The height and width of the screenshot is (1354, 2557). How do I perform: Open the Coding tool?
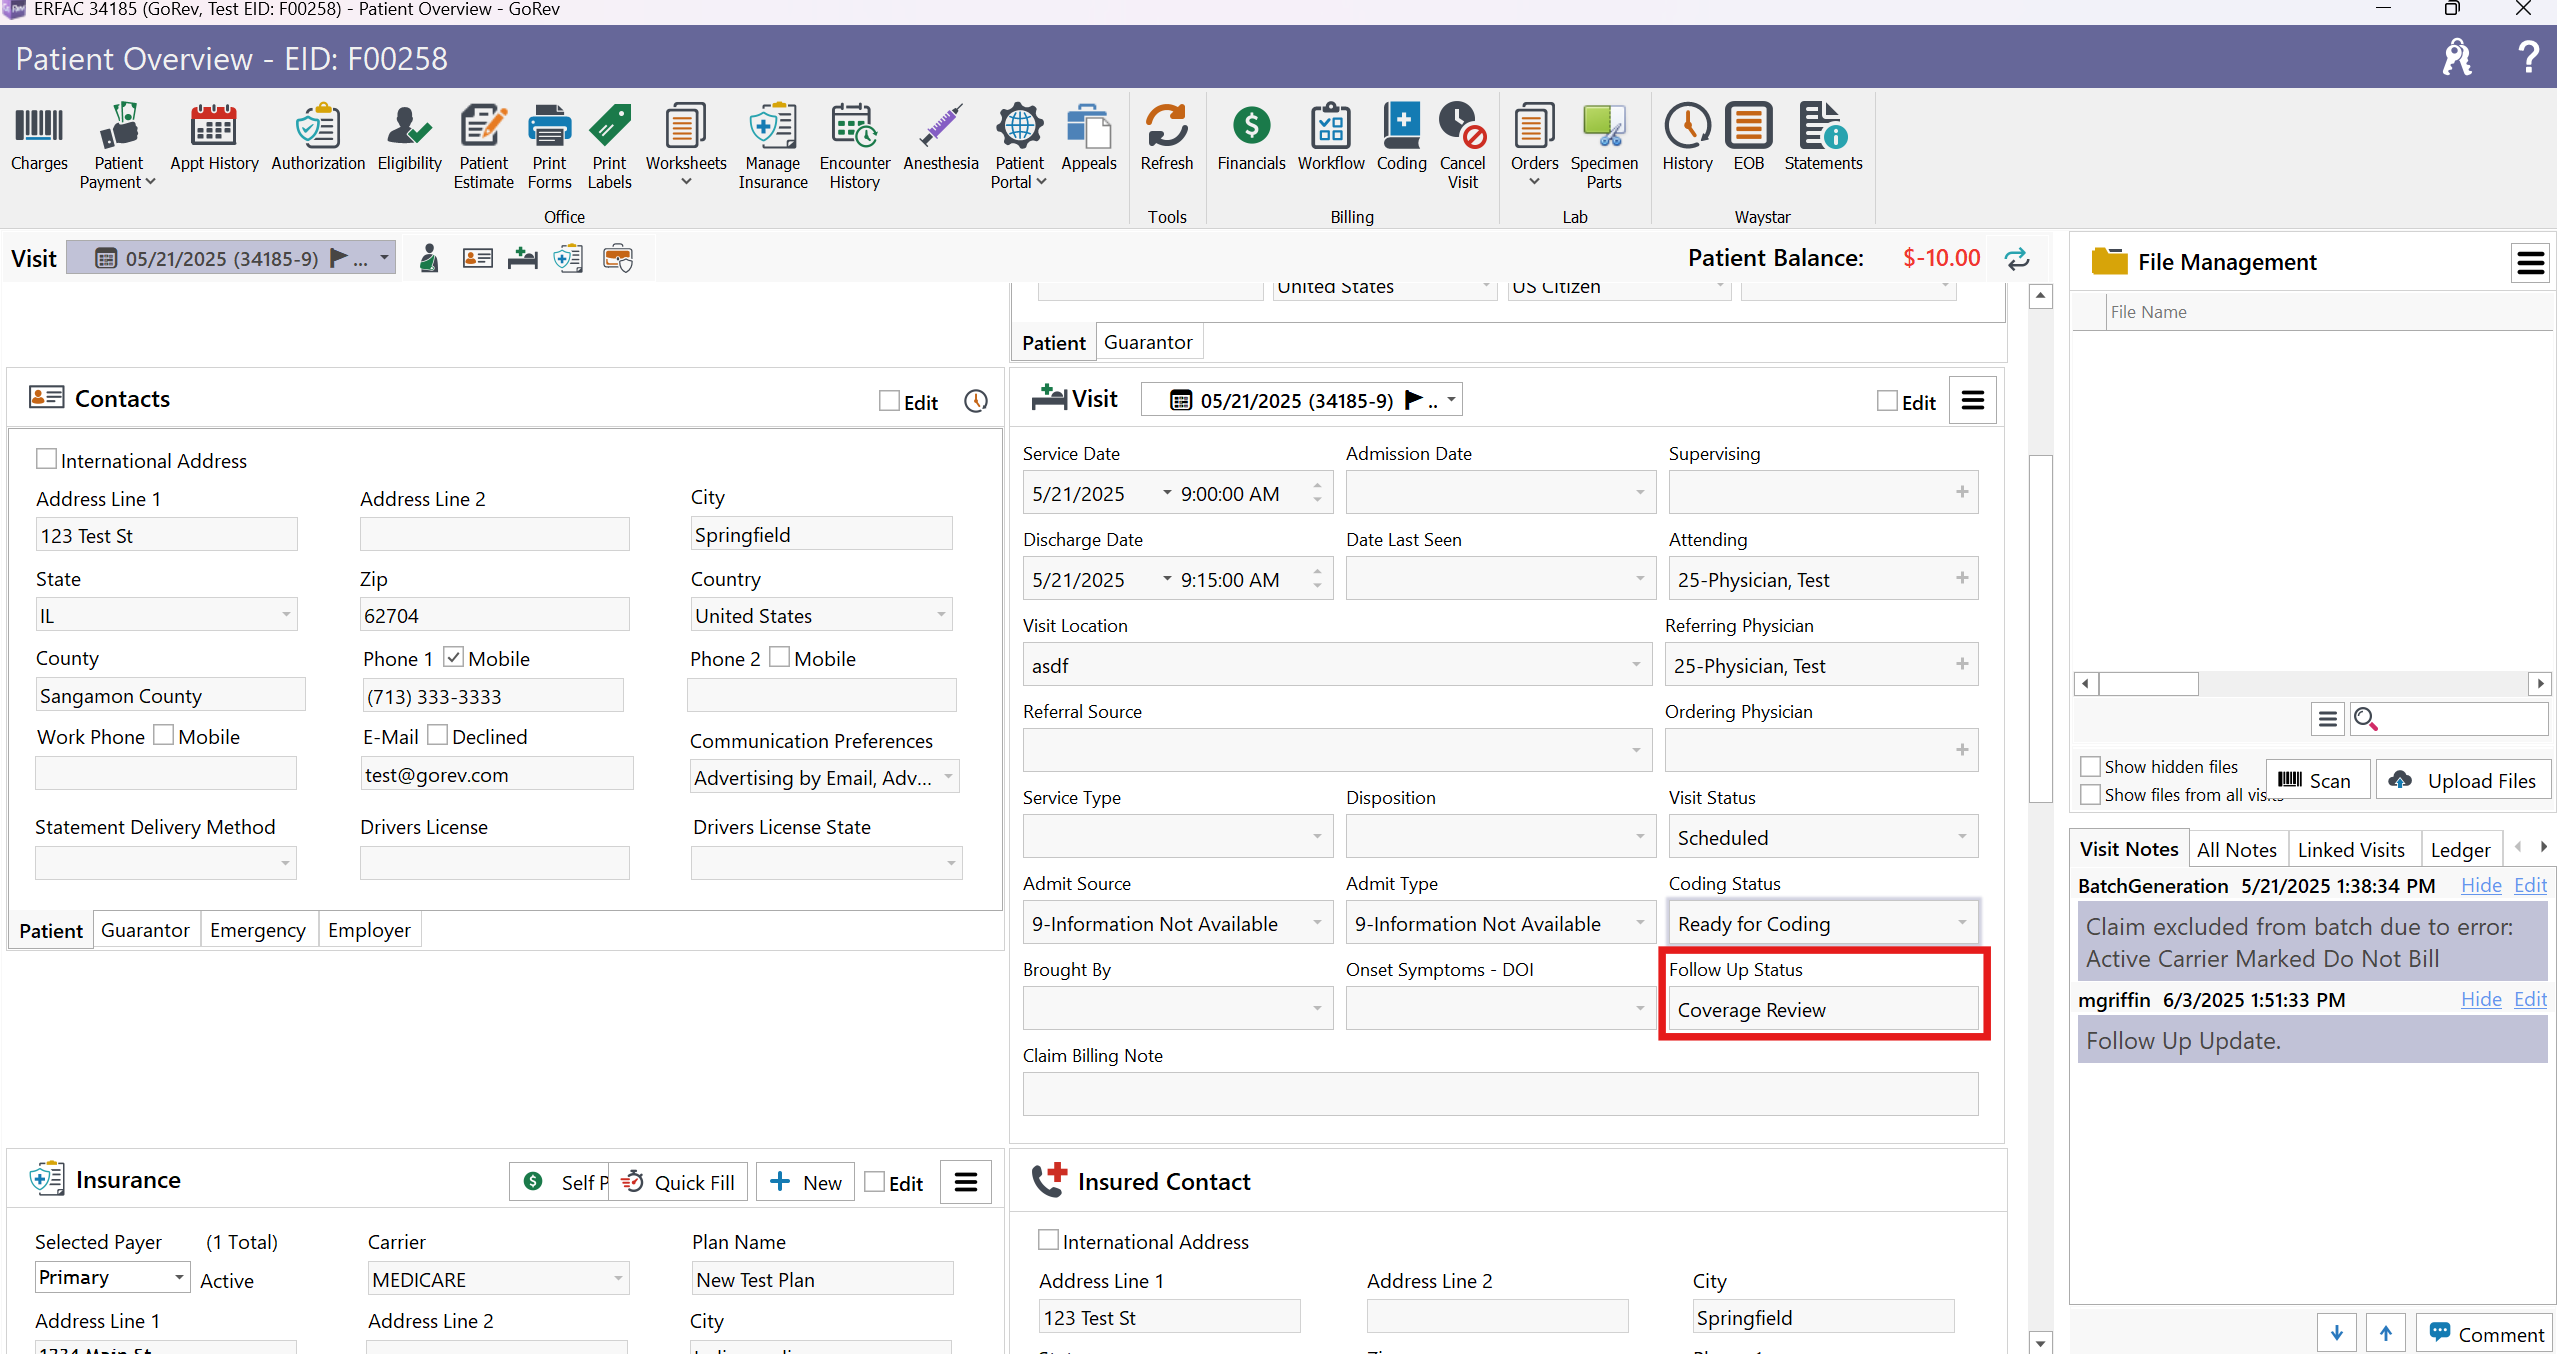[x=1401, y=138]
